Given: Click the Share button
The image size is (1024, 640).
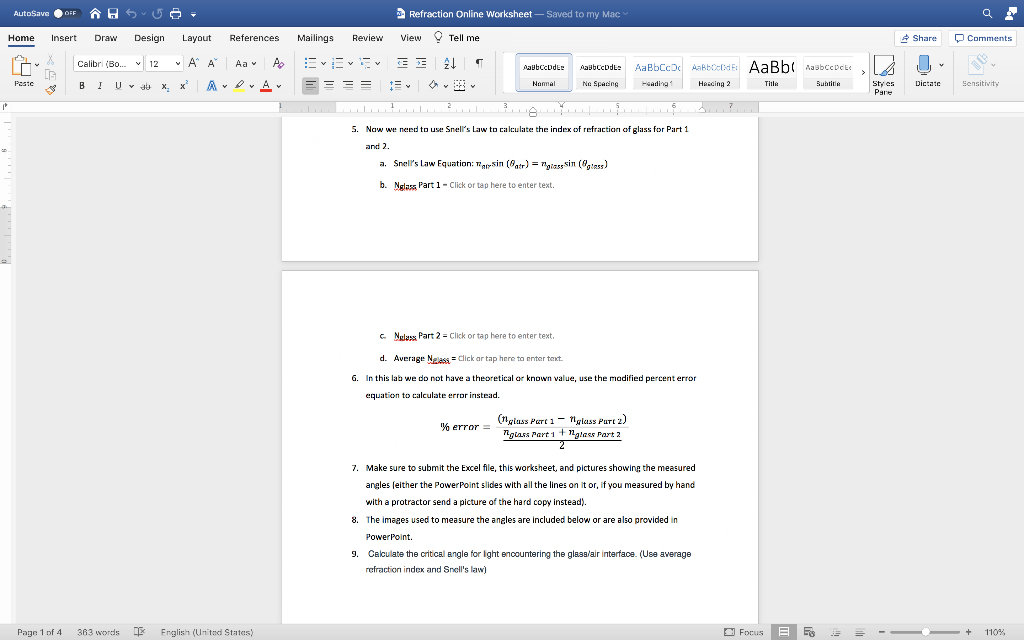Looking at the screenshot, I should (918, 38).
